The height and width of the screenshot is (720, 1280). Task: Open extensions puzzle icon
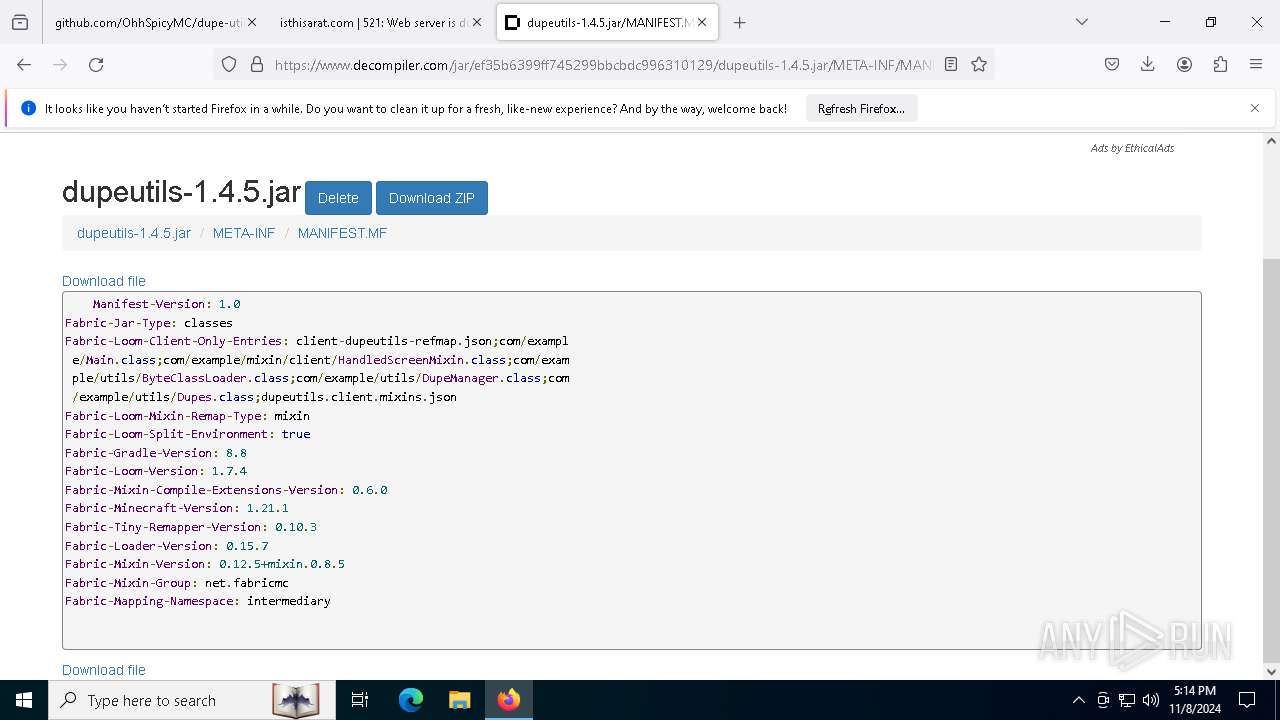1220,64
